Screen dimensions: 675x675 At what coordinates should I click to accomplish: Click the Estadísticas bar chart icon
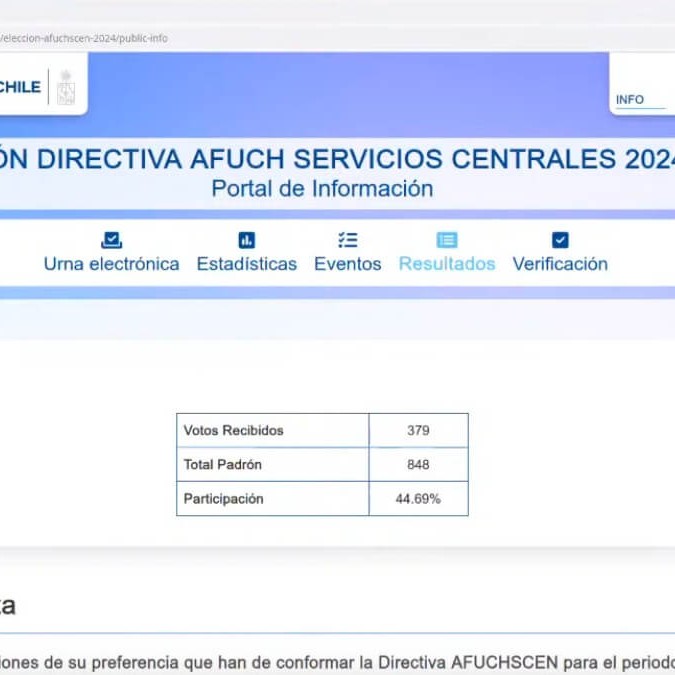(x=247, y=240)
